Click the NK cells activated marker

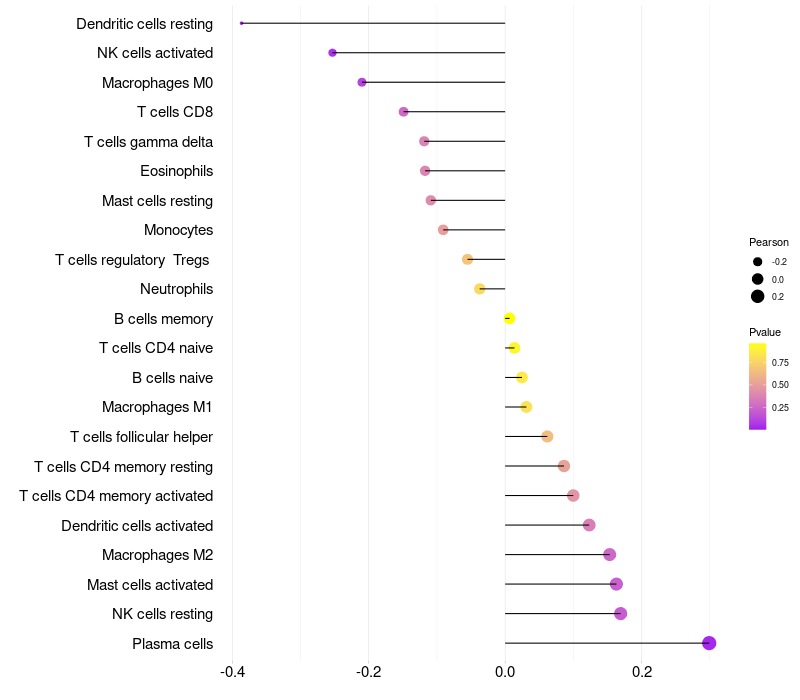coord(332,53)
